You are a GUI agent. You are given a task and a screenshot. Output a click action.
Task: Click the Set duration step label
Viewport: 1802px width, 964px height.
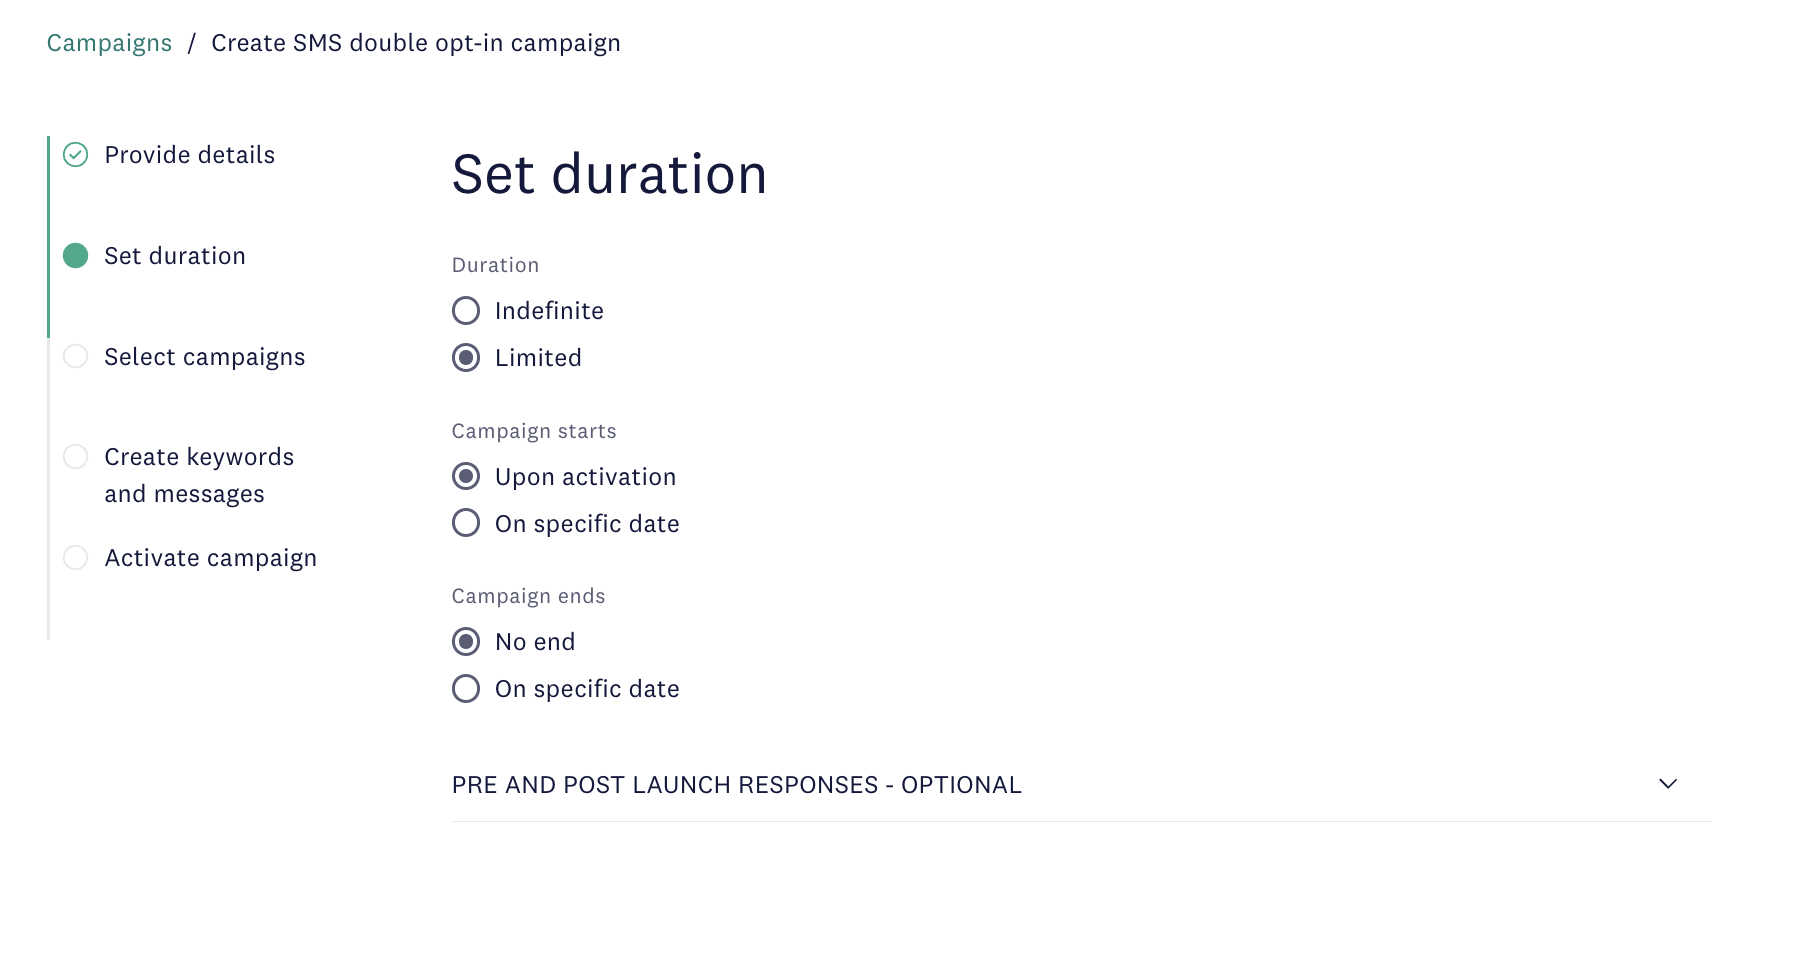click(175, 256)
